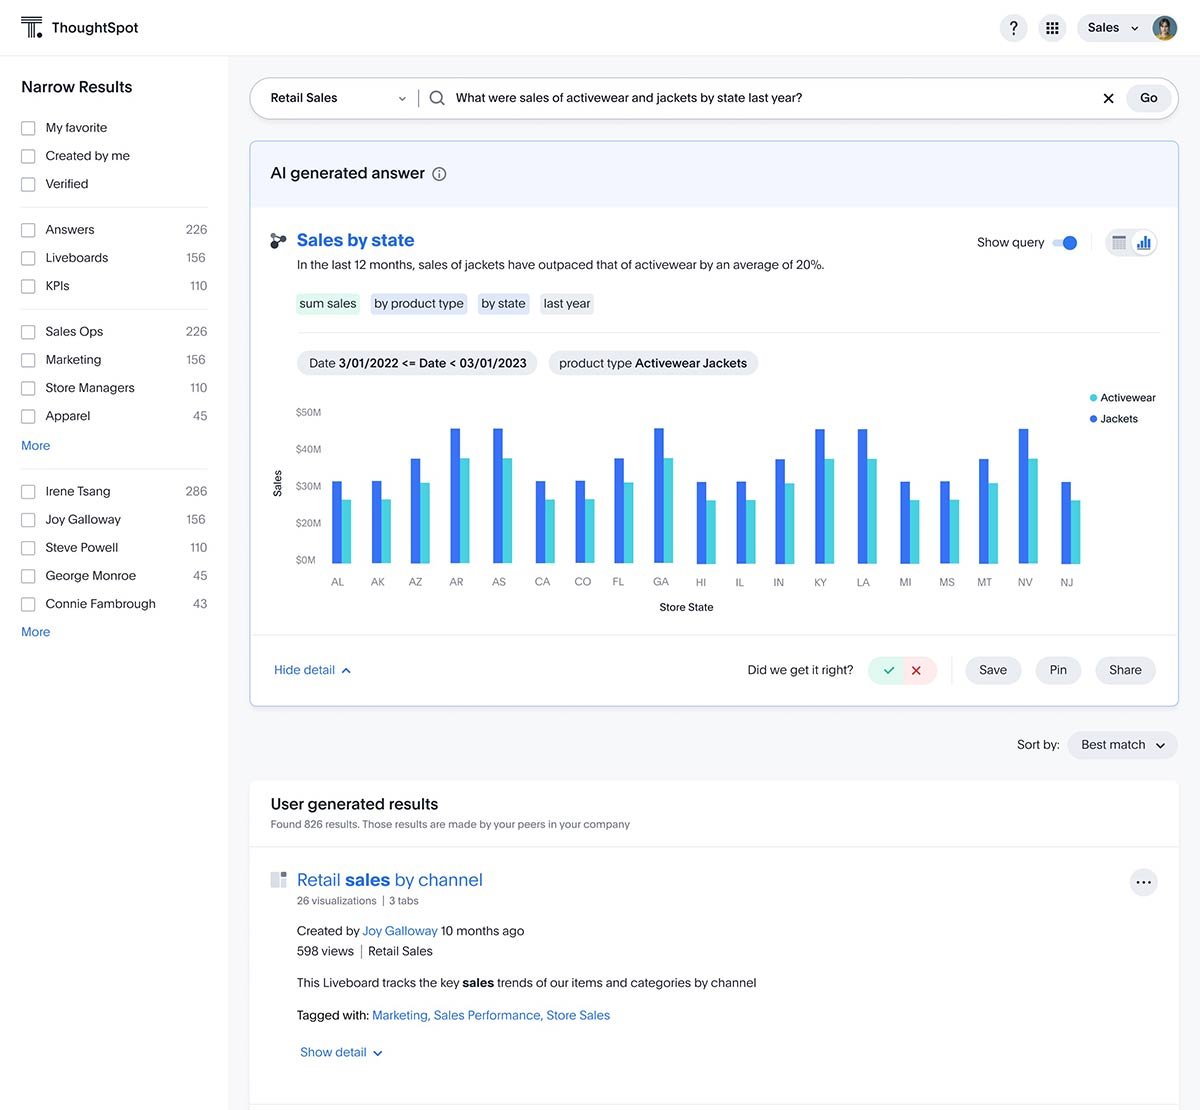Open the help question mark icon

pyautogui.click(x=1013, y=27)
